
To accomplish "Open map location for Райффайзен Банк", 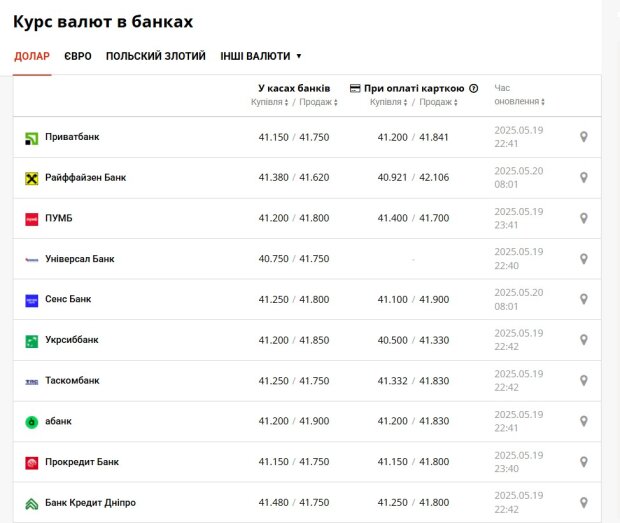I will click(x=584, y=178).
